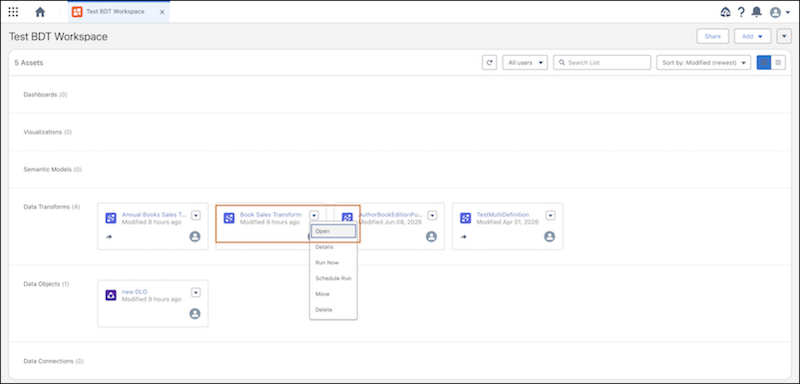This screenshot has height=384, width=800.
Task: Click the Semantic Models (0) section label
Action: (53, 169)
